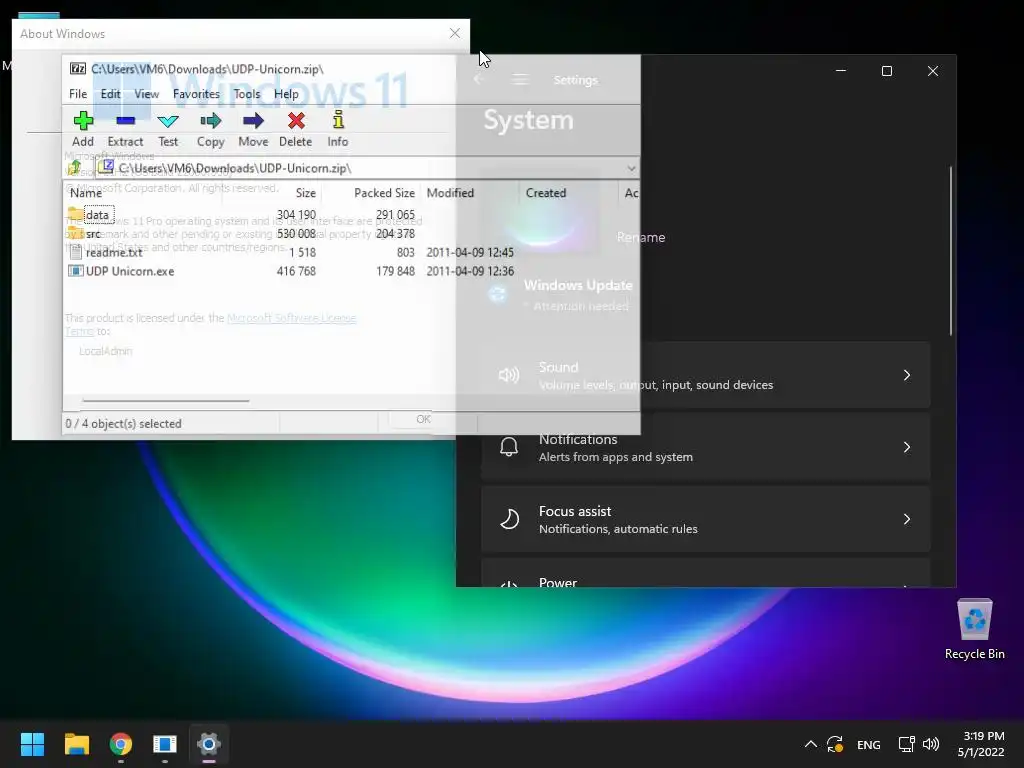Sort by the Size column header
Image resolution: width=1024 pixels, height=768 pixels.
pos(306,193)
